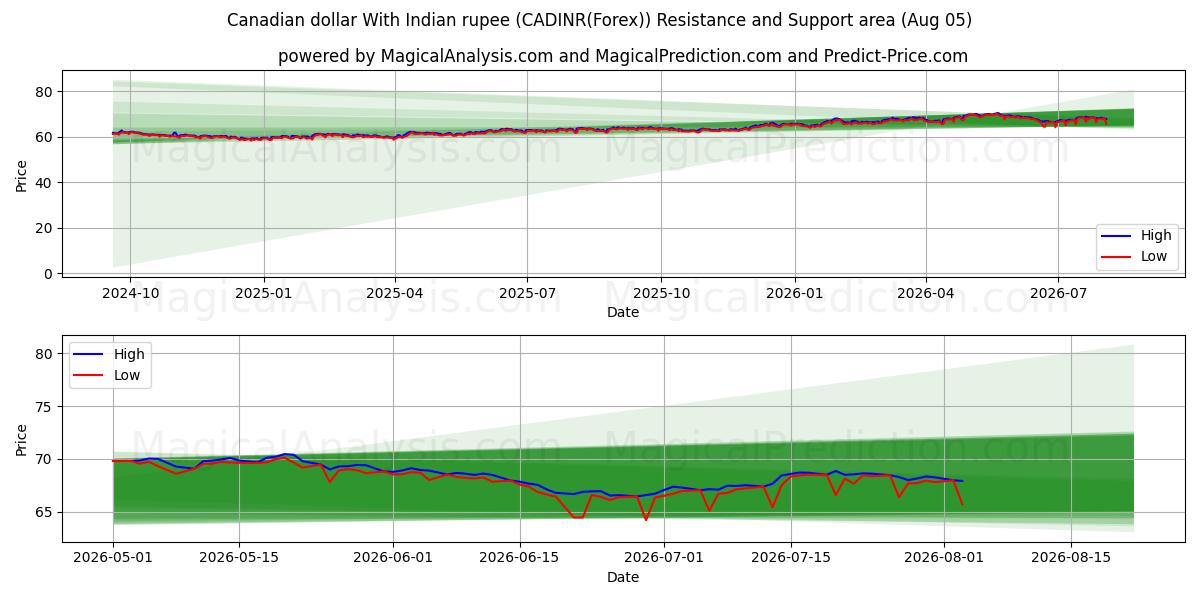Image resolution: width=1200 pixels, height=600 pixels.
Task: Click the price tick 65 on the short-term chart
Action: point(45,513)
